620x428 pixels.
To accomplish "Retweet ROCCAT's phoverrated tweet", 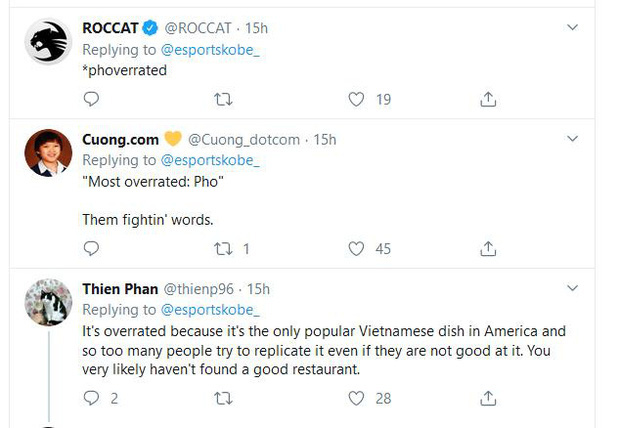I will 223,99.
